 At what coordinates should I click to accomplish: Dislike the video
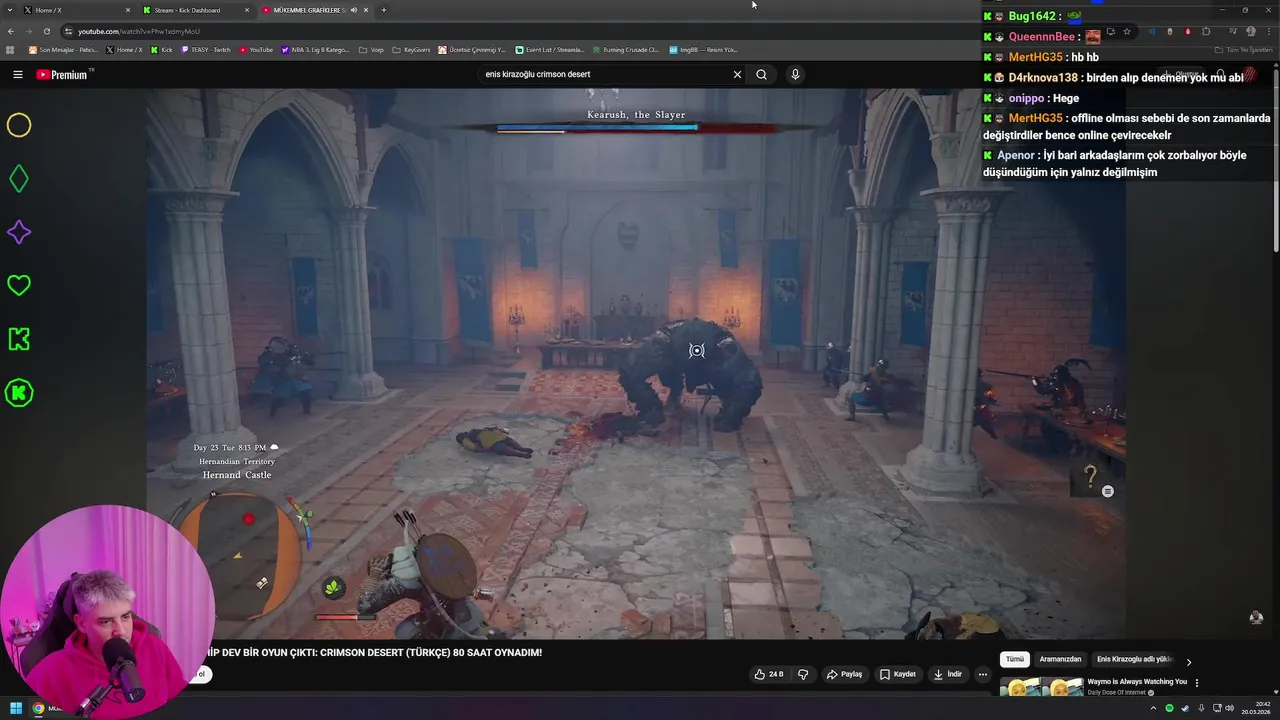(803, 674)
